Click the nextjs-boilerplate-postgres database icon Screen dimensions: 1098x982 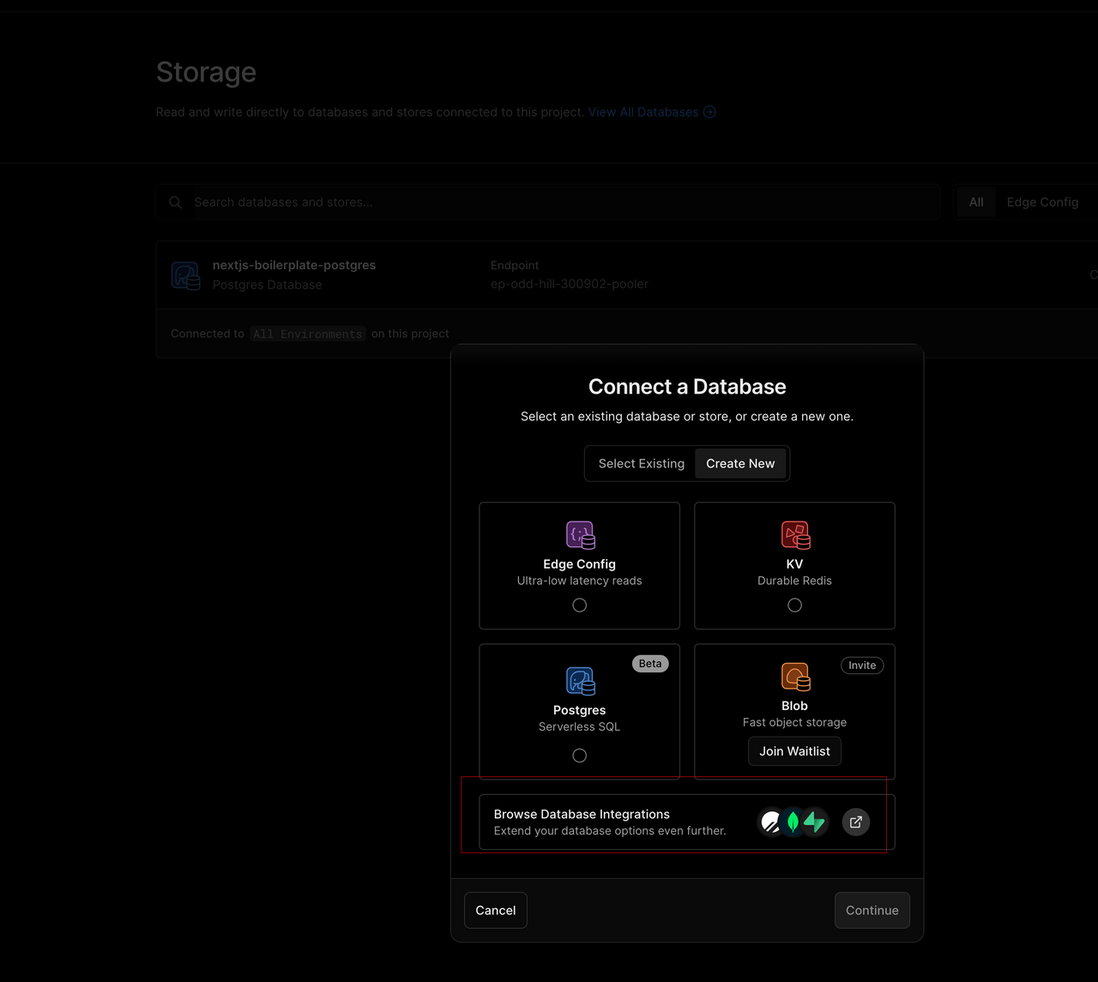[186, 275]
